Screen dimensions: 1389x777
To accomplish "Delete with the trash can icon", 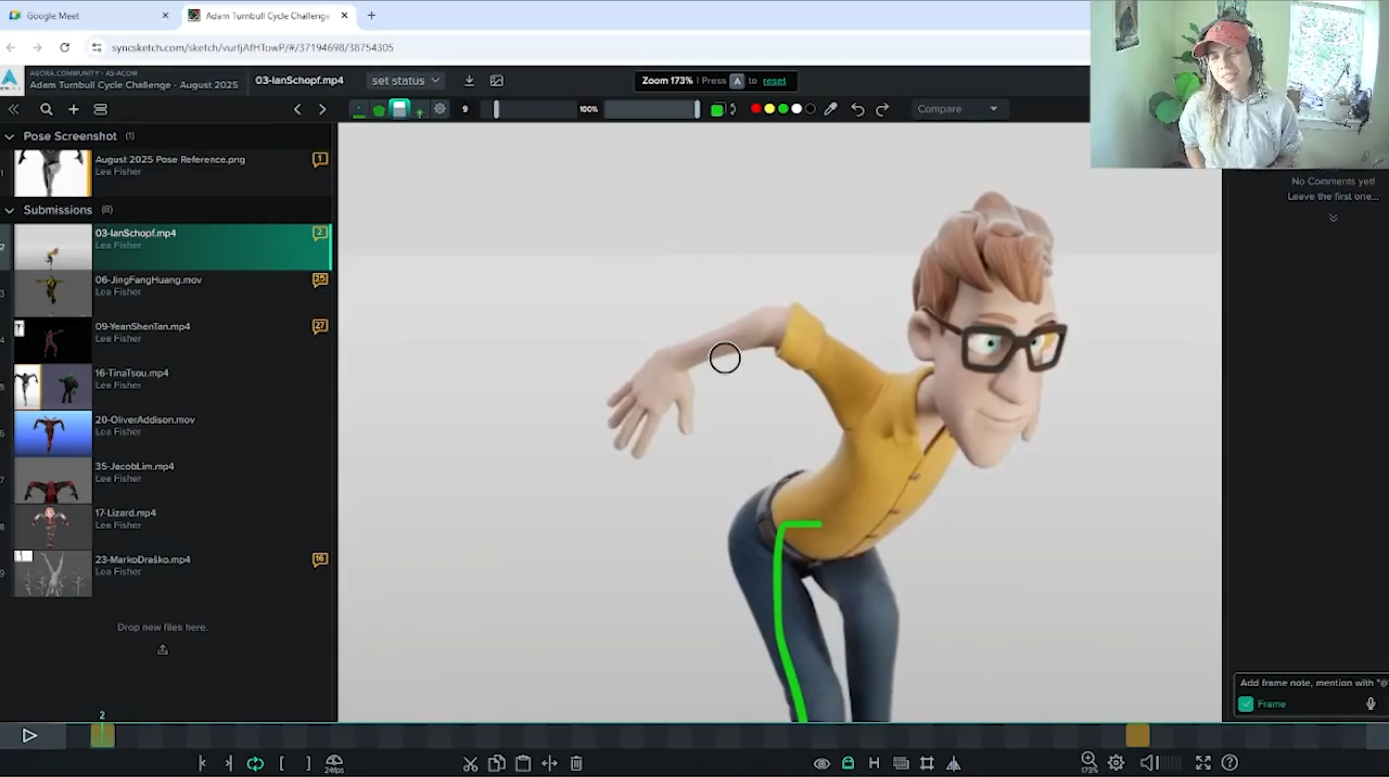I will coord(576,764).
